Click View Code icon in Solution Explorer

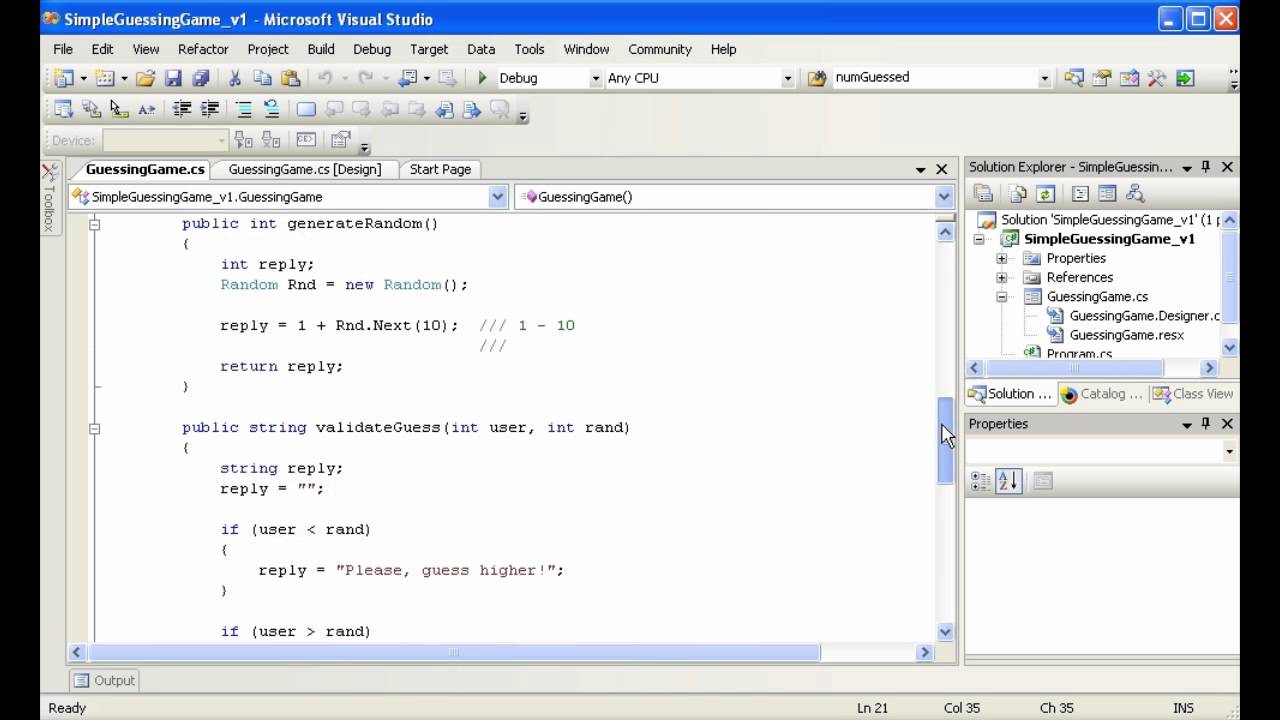pyautogui.click(x=1080, y=194)
